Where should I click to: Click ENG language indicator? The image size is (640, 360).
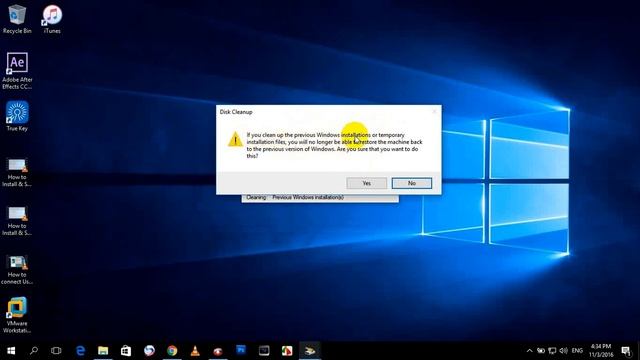pyautogui.click(x=577, y=351)
